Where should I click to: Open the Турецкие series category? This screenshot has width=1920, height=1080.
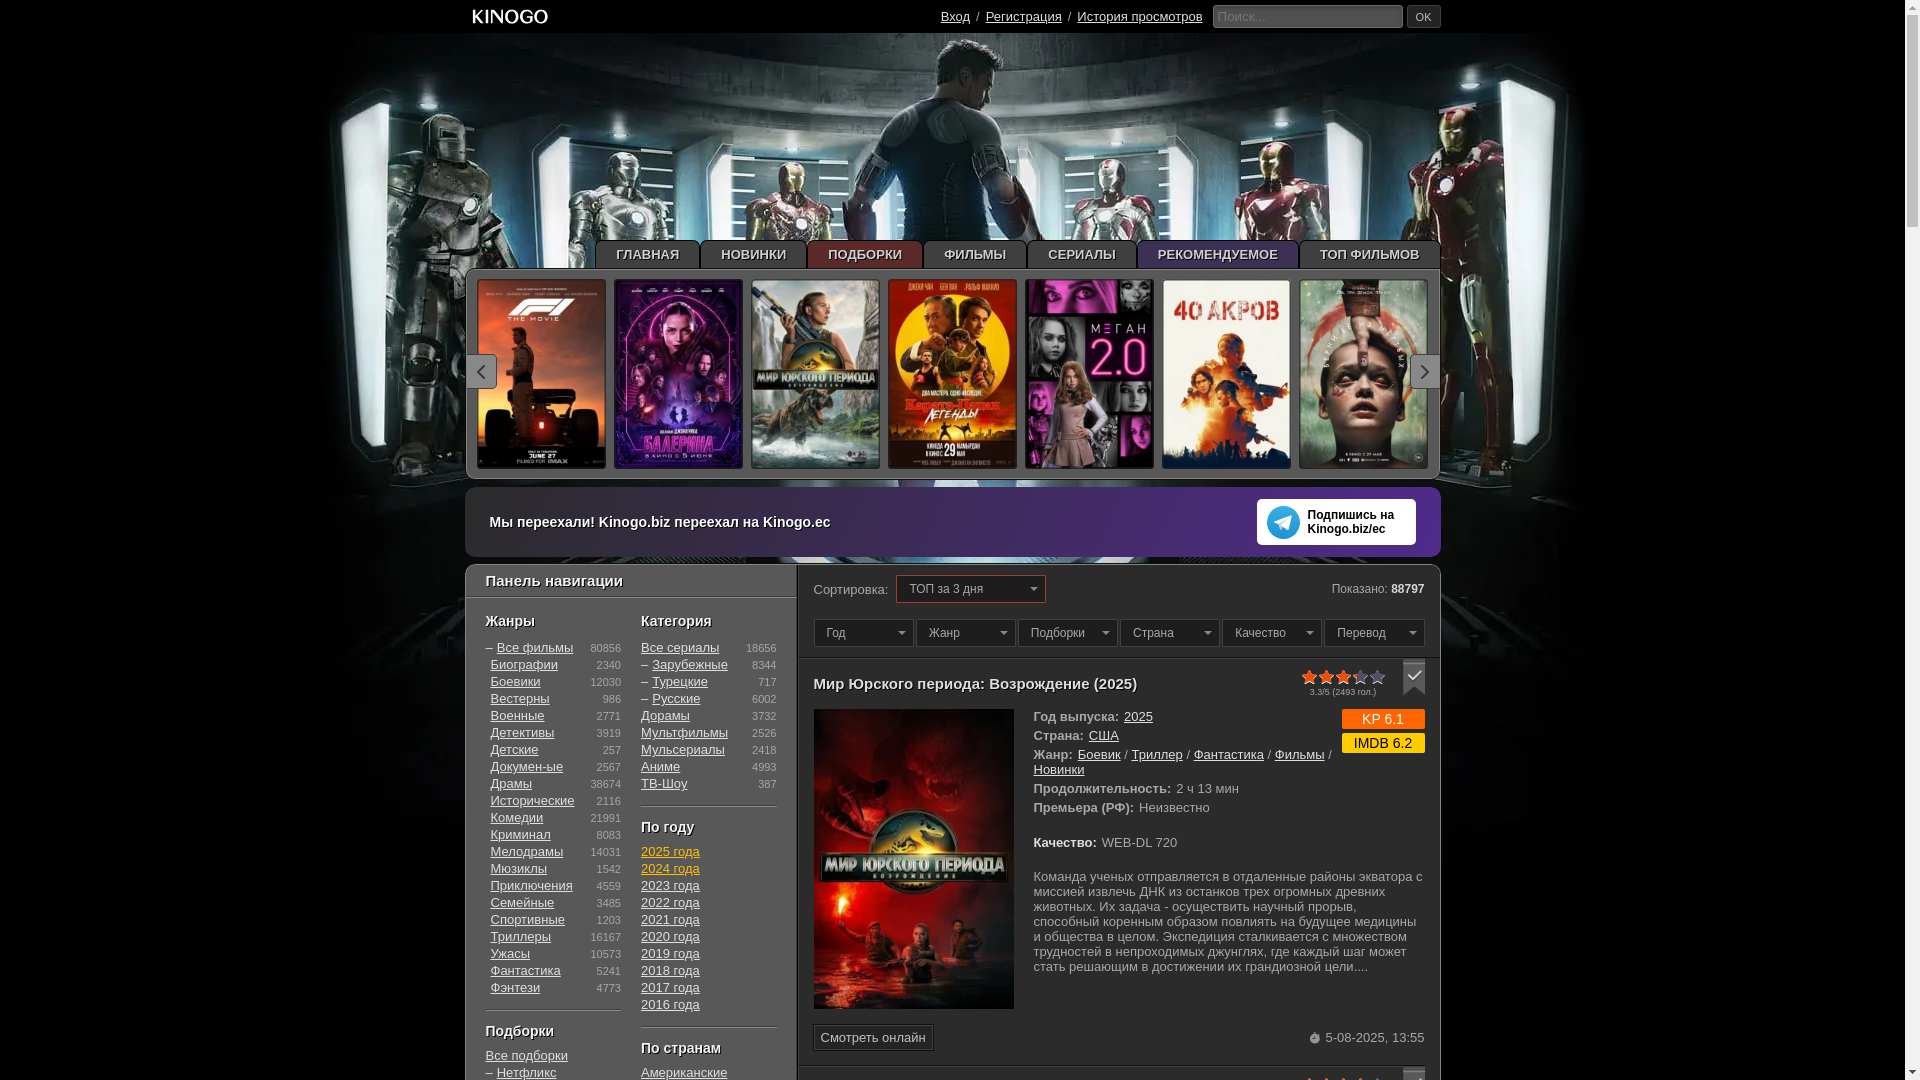680,682
